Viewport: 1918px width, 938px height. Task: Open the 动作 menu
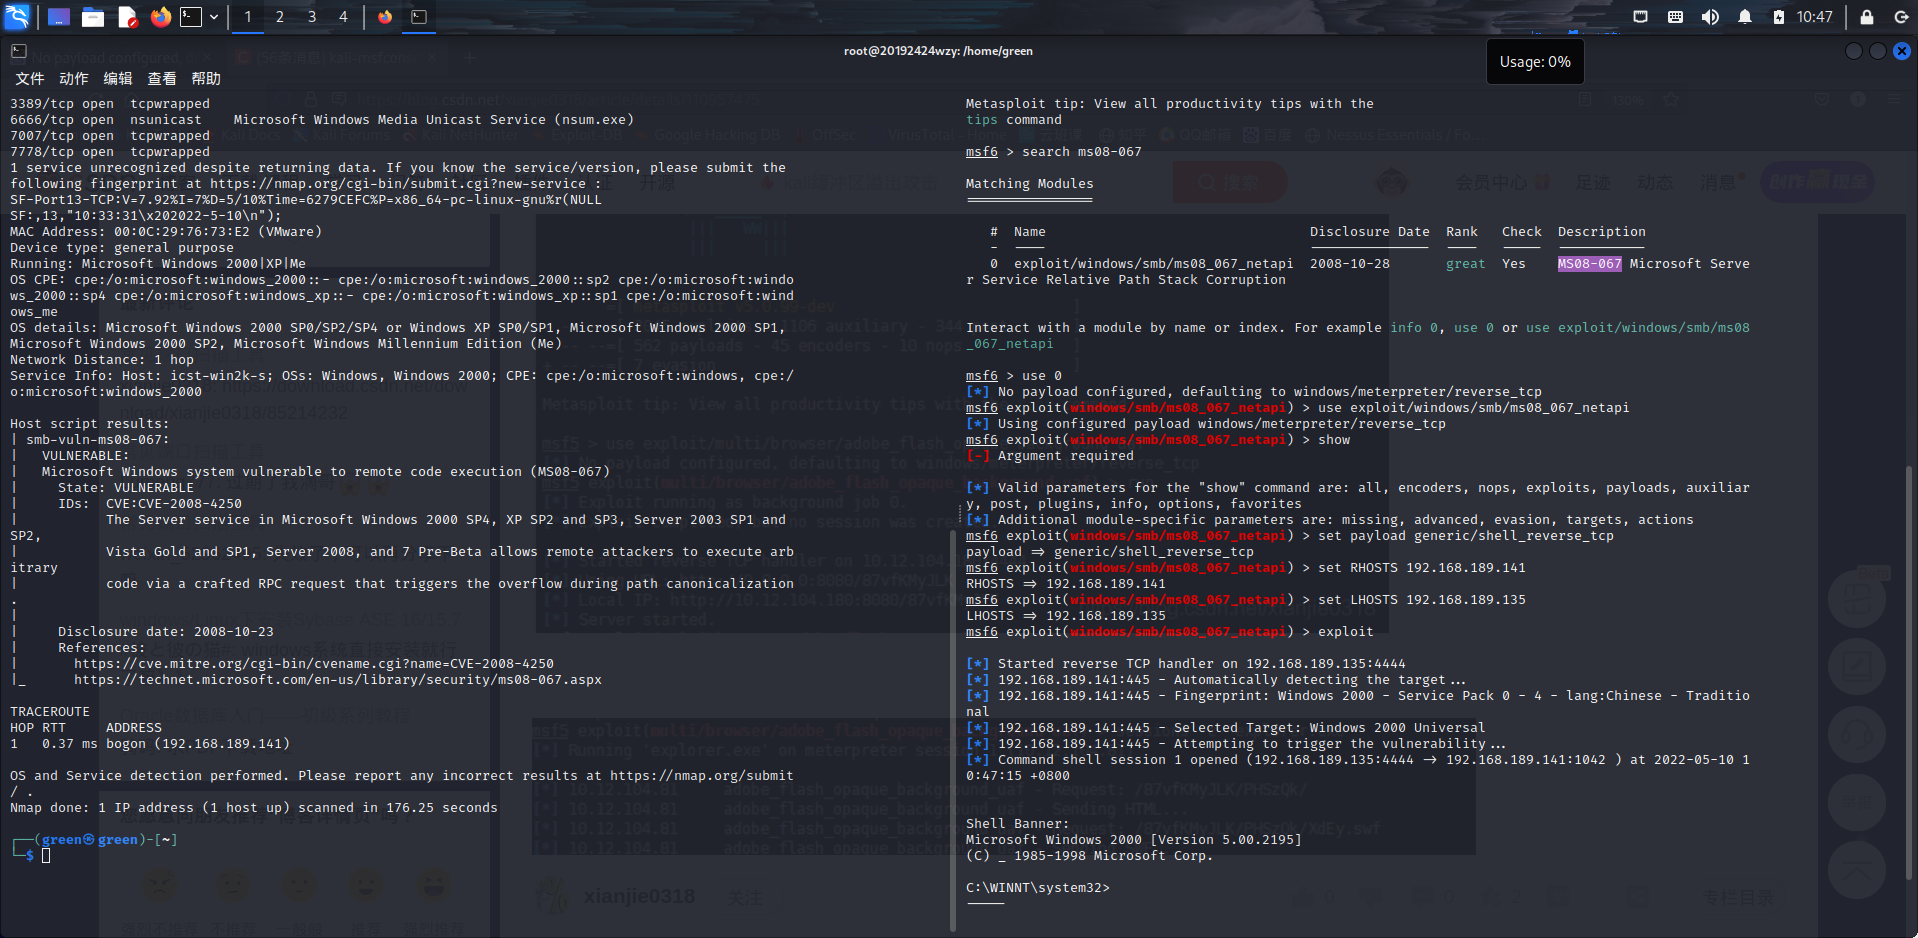(74, 79)
